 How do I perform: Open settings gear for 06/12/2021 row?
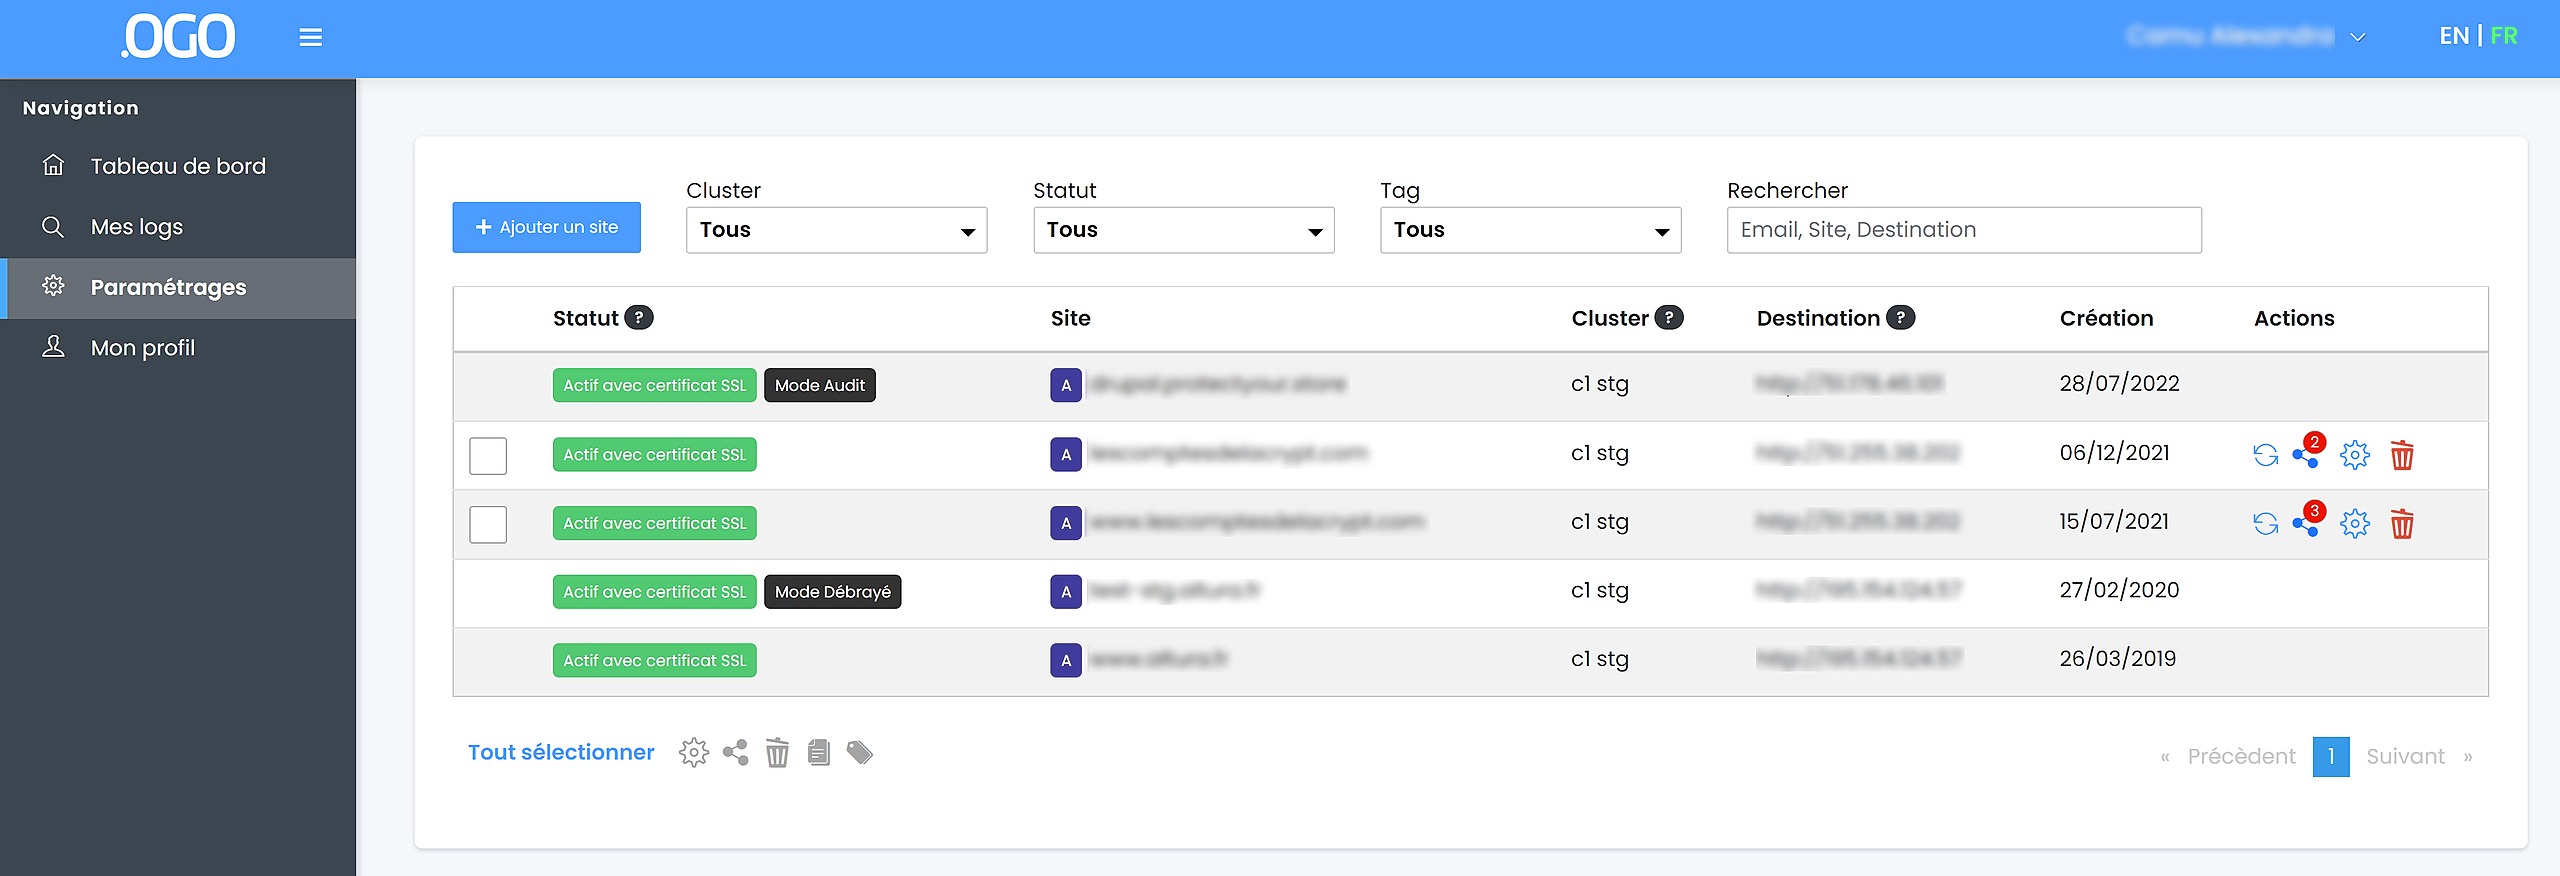click(2355, 455)
